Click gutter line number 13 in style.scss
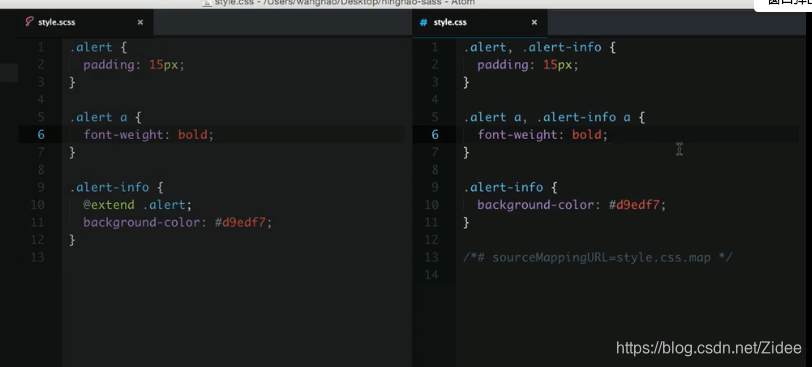Screen dimensions: 812x367 coord(38,257)
